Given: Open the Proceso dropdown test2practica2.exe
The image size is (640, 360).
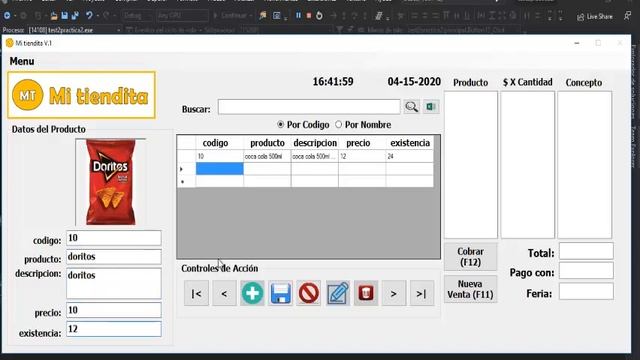Looking at the screenshot, I should click(75, 30).
